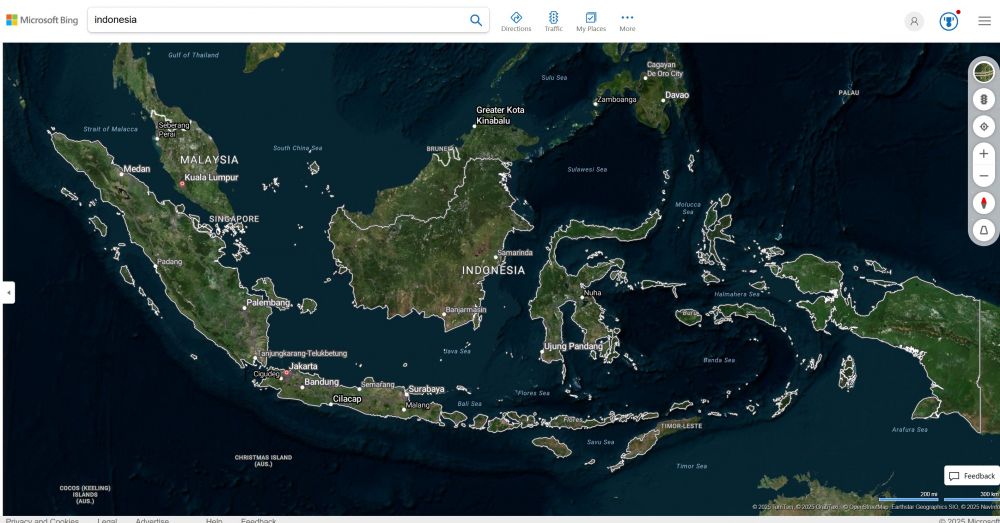Click the Bandung city label

[321, 382]
